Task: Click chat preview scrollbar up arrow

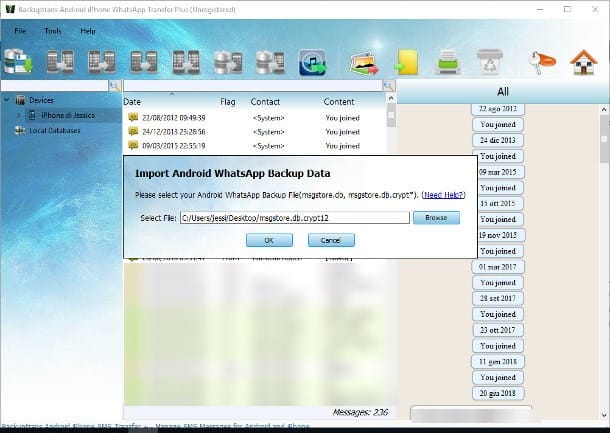Action: click(604, 110)
